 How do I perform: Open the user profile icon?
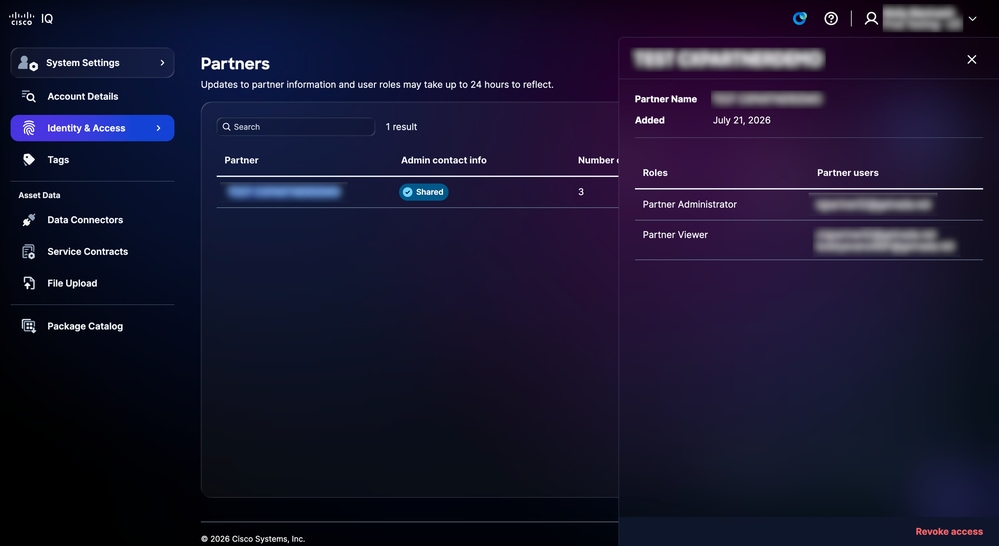click(x=871, y=18)
